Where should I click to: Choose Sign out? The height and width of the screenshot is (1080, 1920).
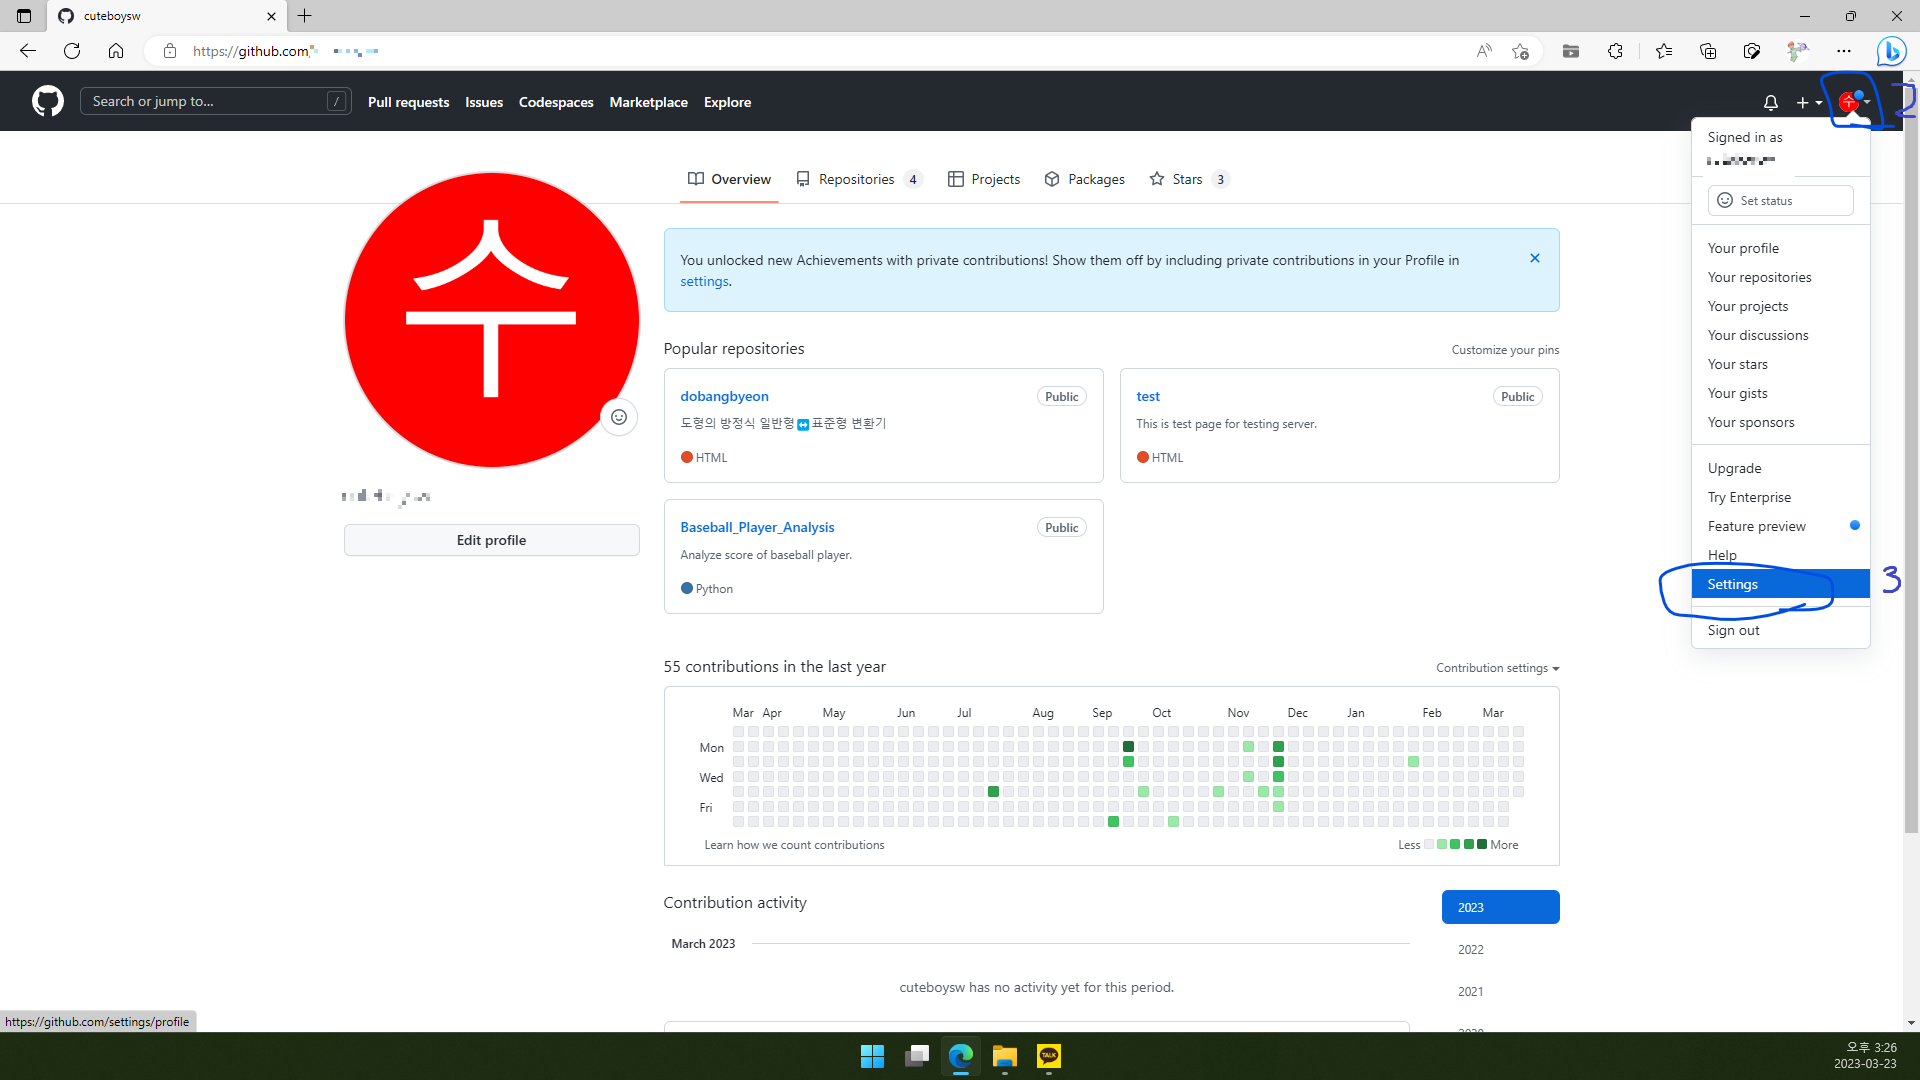(1780, 630)
